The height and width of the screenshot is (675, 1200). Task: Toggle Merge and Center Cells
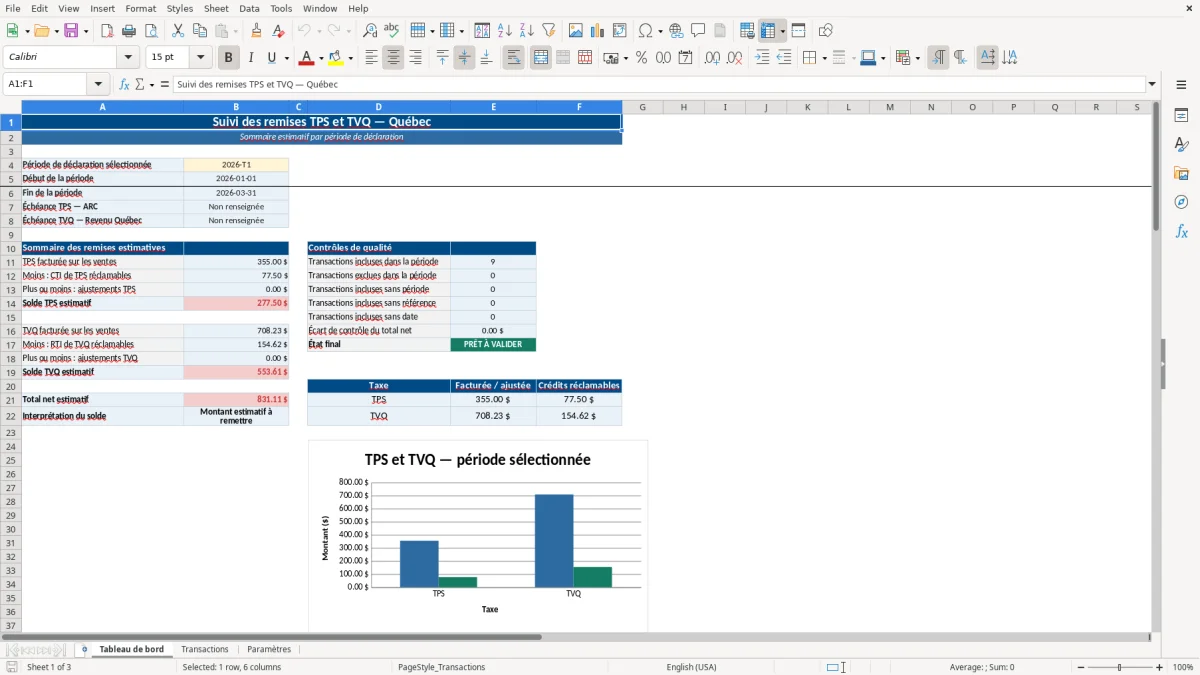point(541,58)
